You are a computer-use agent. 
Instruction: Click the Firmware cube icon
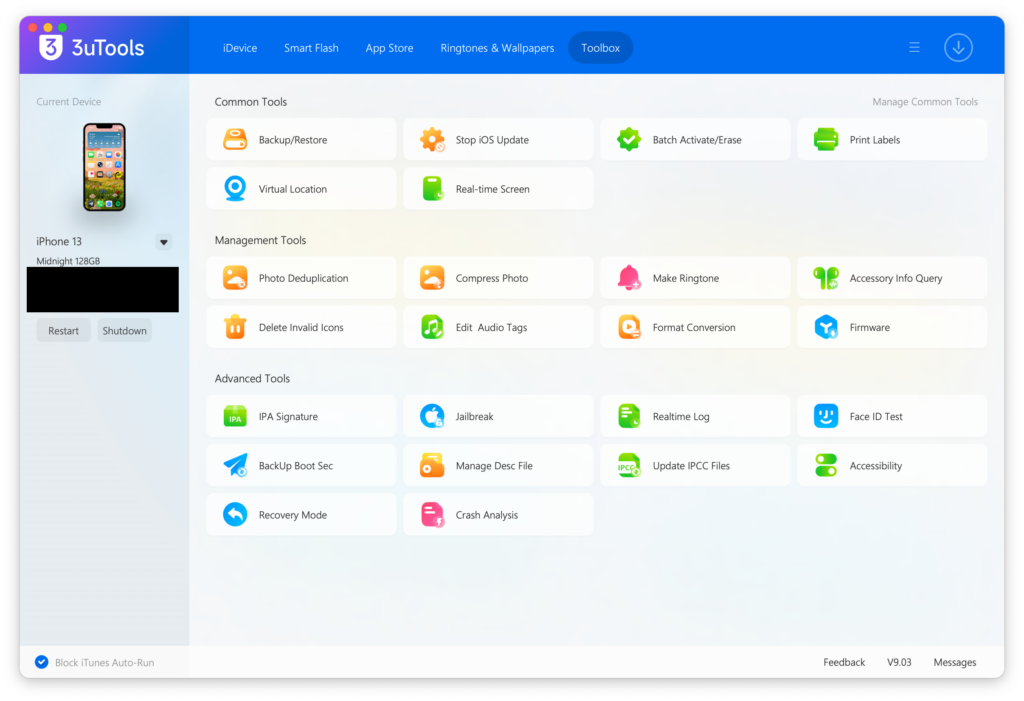pos(826,327)
